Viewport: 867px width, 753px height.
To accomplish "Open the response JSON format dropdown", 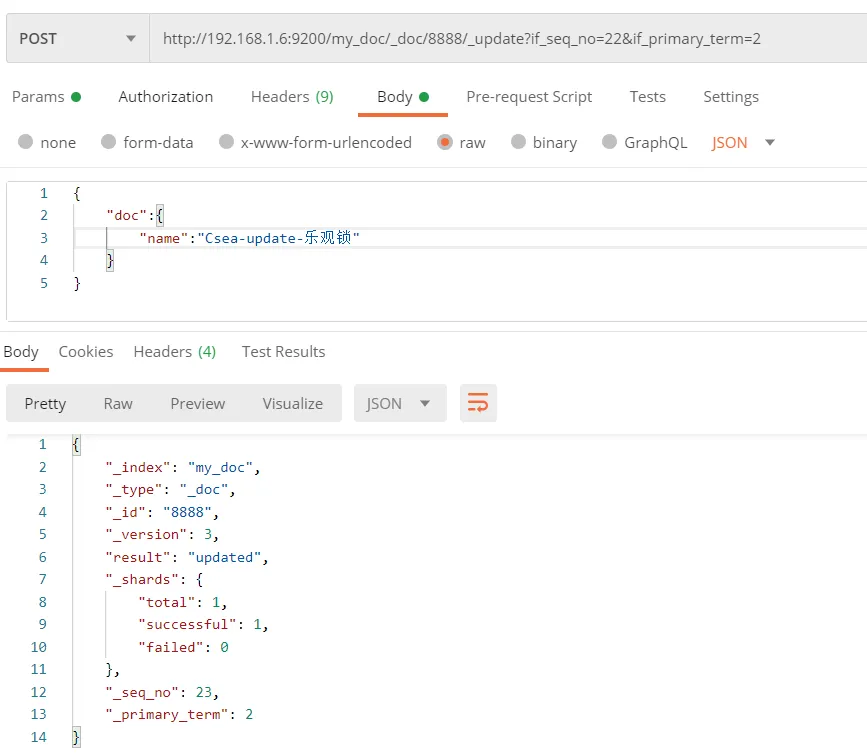I will (x=399, y=403).
